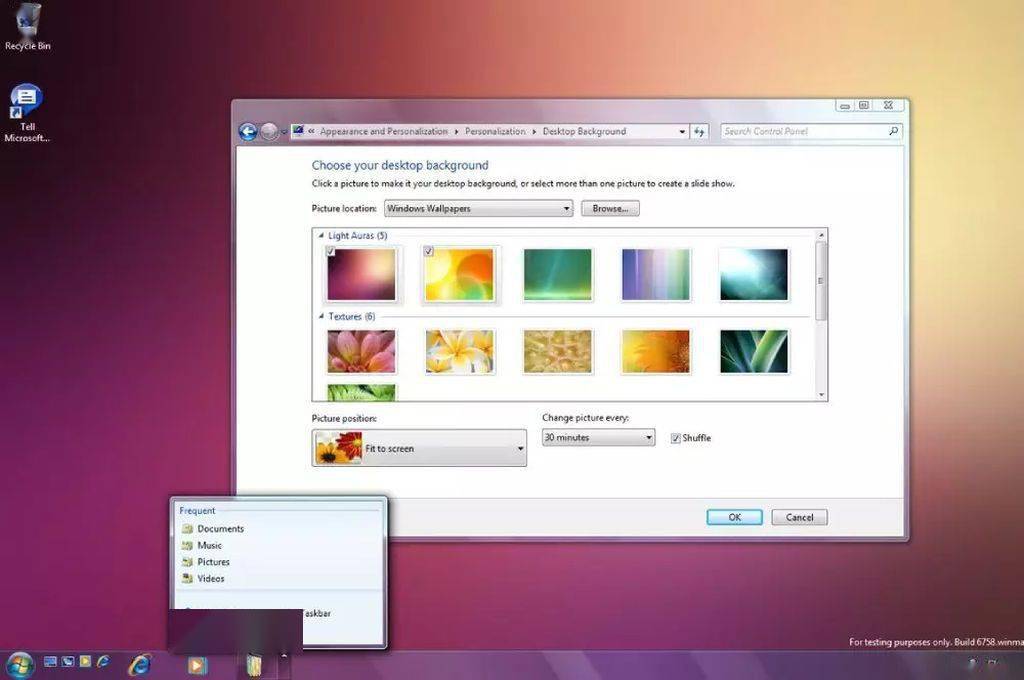
Task: Select the purple-green striped wallpaper thumbnail
Action: 656,274
